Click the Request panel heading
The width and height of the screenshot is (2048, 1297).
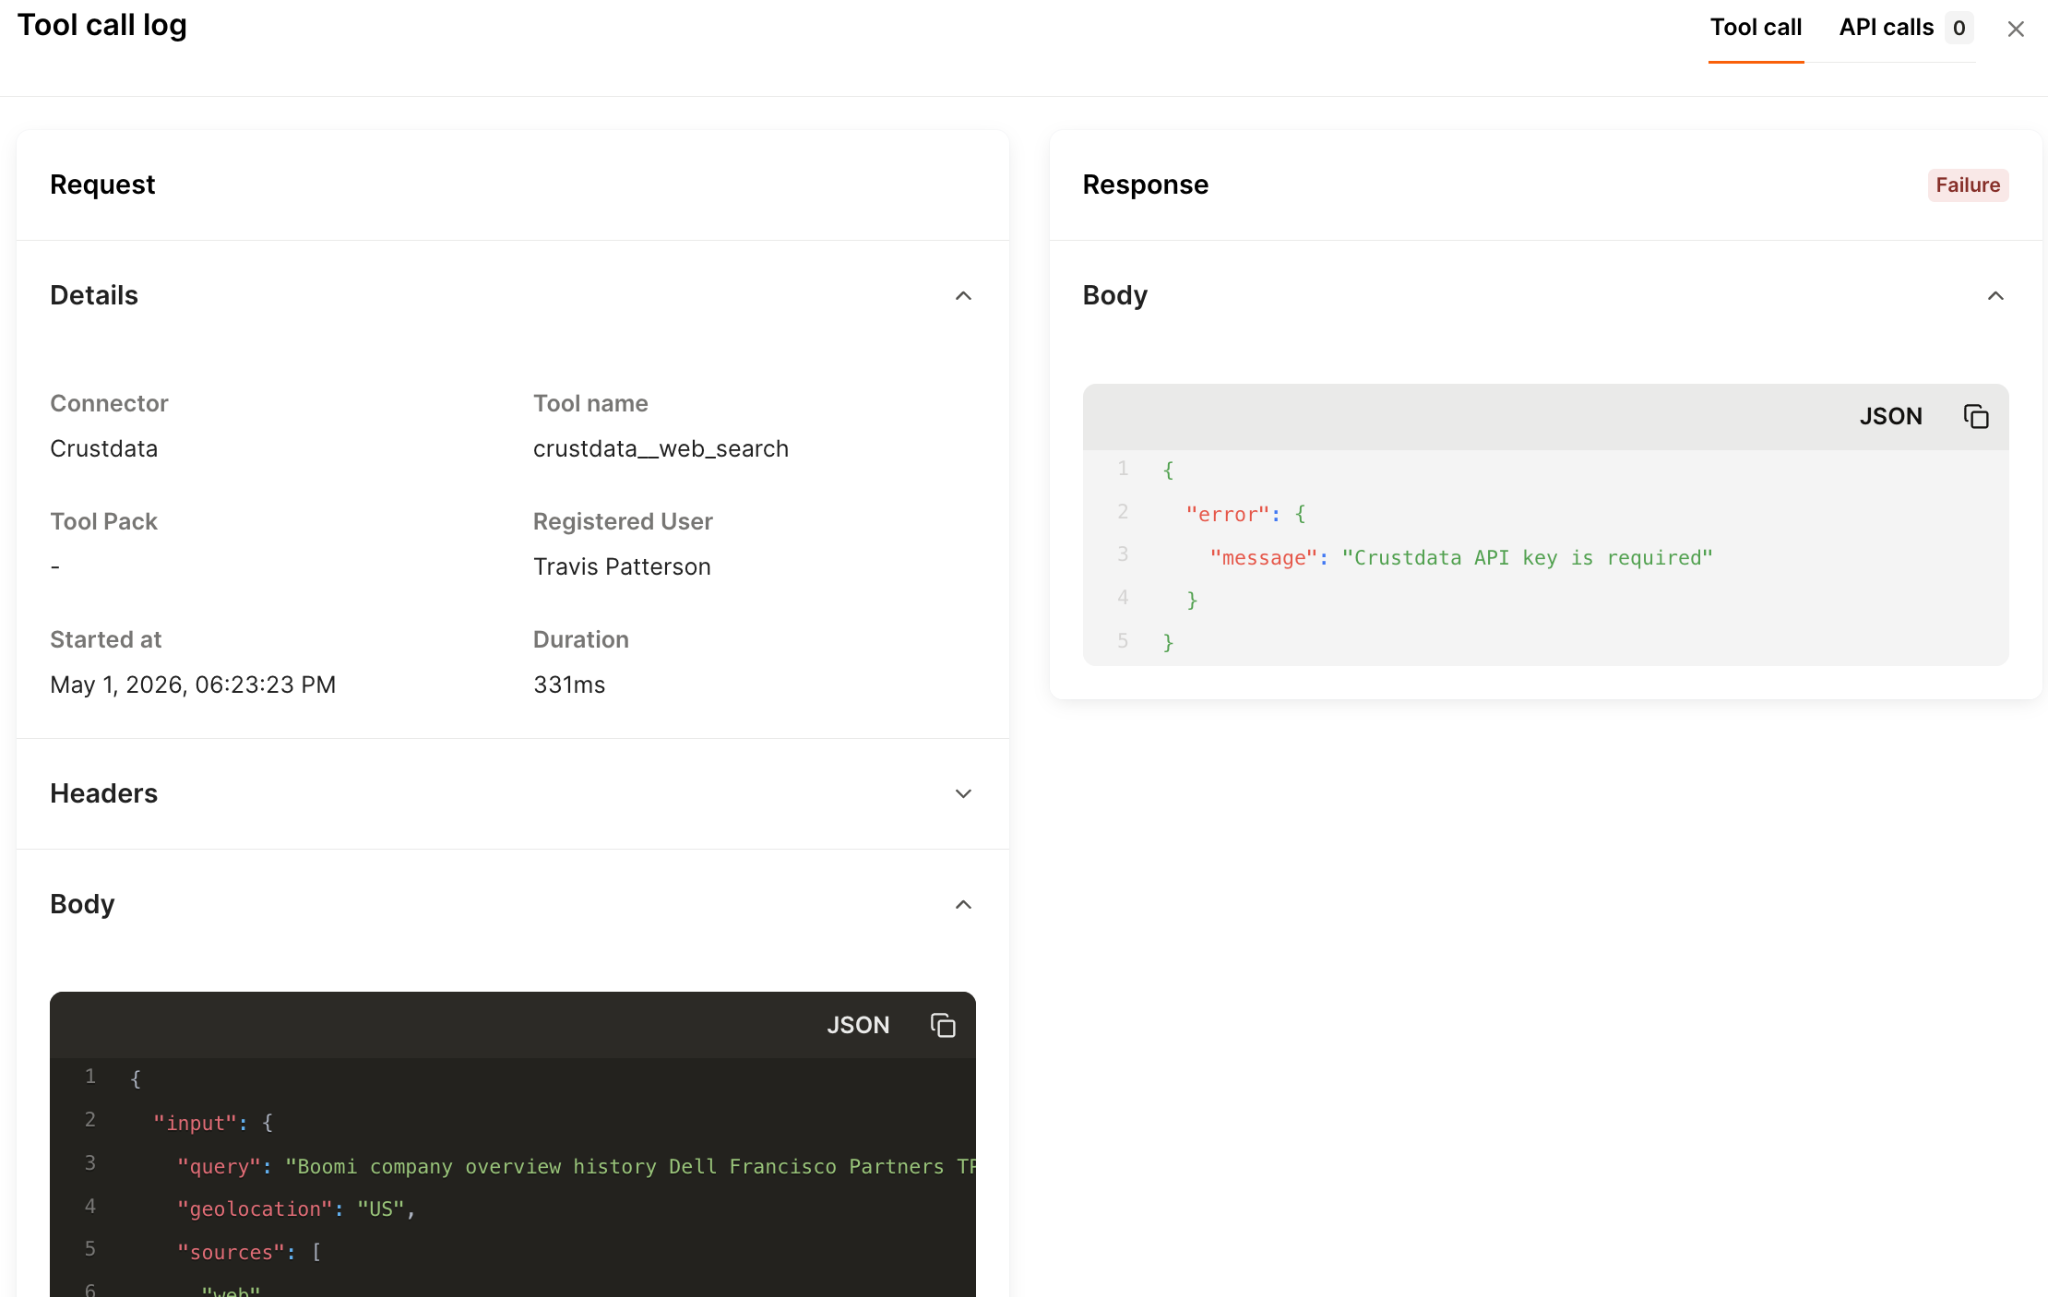(x=103, y=184)
